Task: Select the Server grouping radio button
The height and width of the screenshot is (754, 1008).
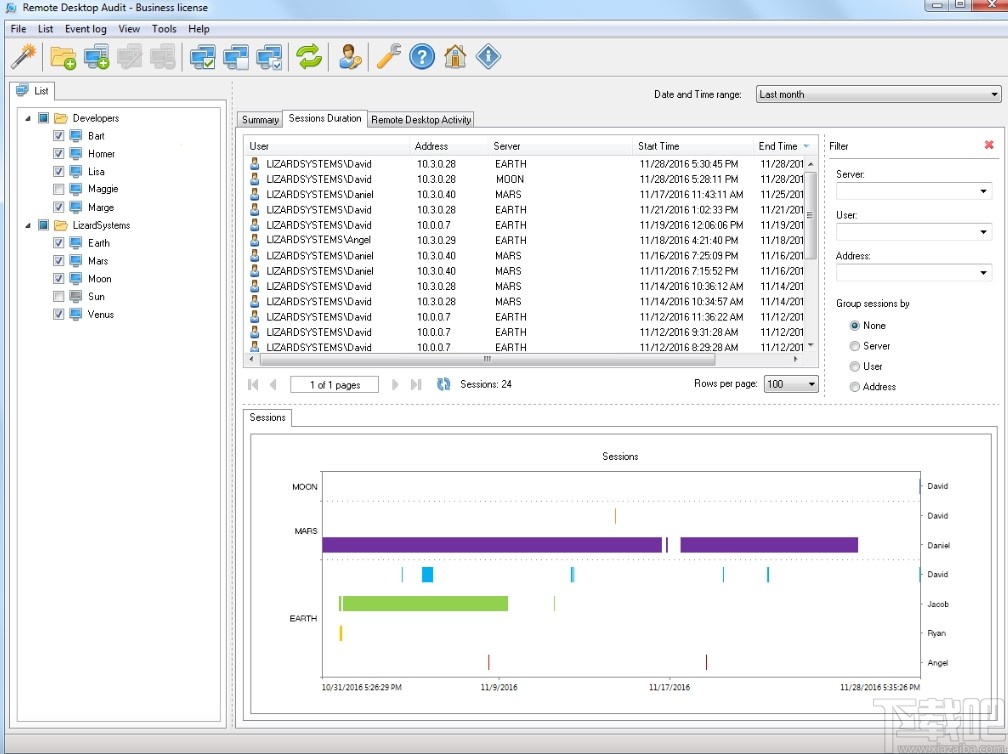Action: pyautogui.click(x=857, y=346)
